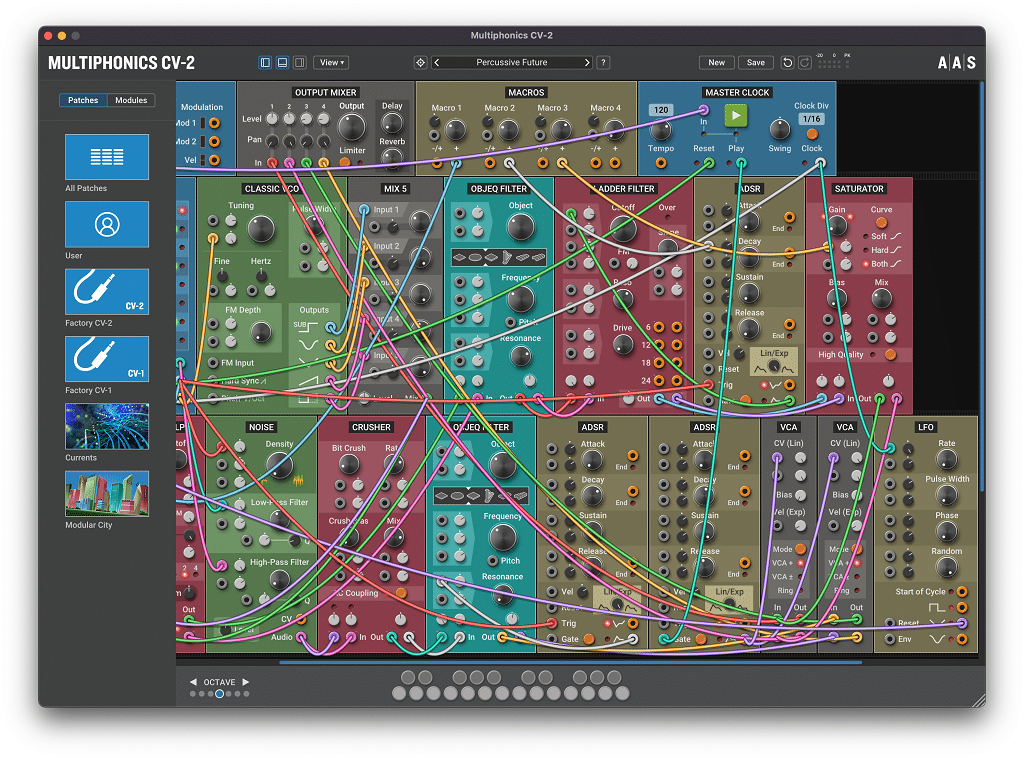Toggle the right sidebar panel view icon

[x=300, y=63]
